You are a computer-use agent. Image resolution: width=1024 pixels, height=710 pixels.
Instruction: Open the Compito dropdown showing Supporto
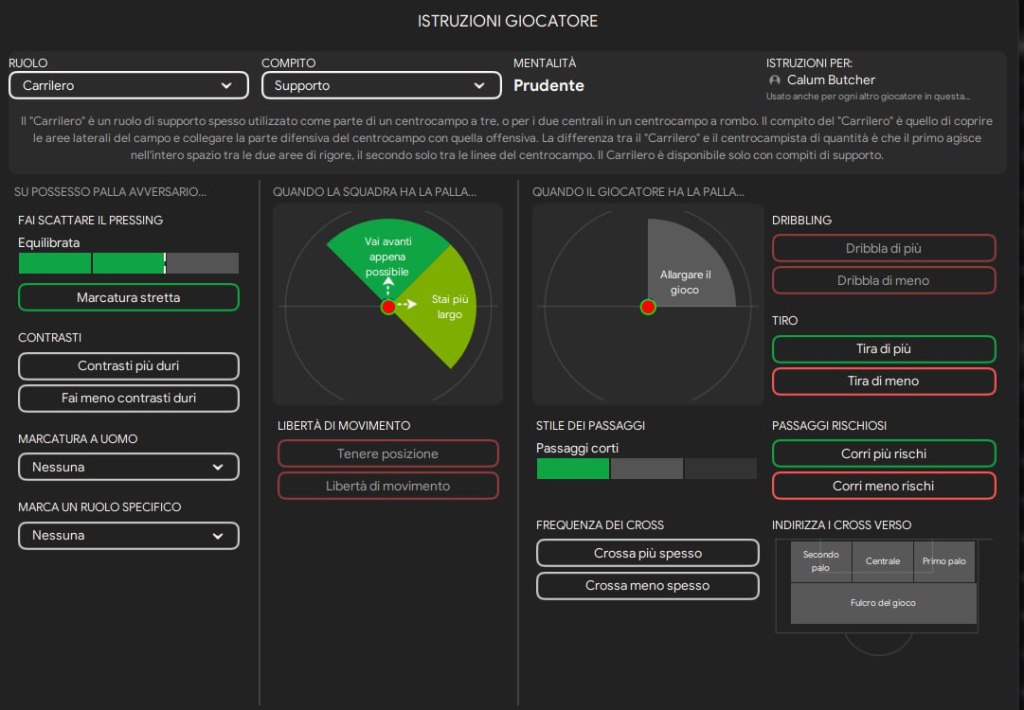tap(380, 86)
